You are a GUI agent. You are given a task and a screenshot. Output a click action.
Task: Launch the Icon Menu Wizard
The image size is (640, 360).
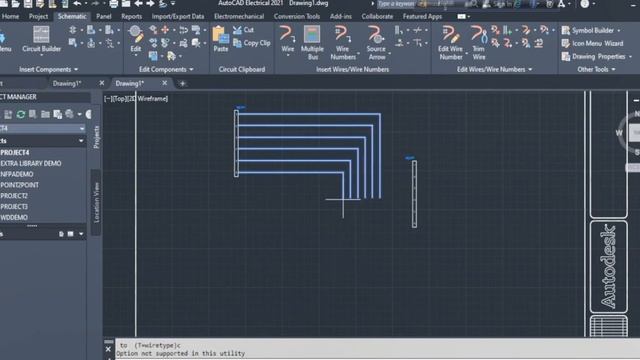pyautogui.click(x=593, y=44)
